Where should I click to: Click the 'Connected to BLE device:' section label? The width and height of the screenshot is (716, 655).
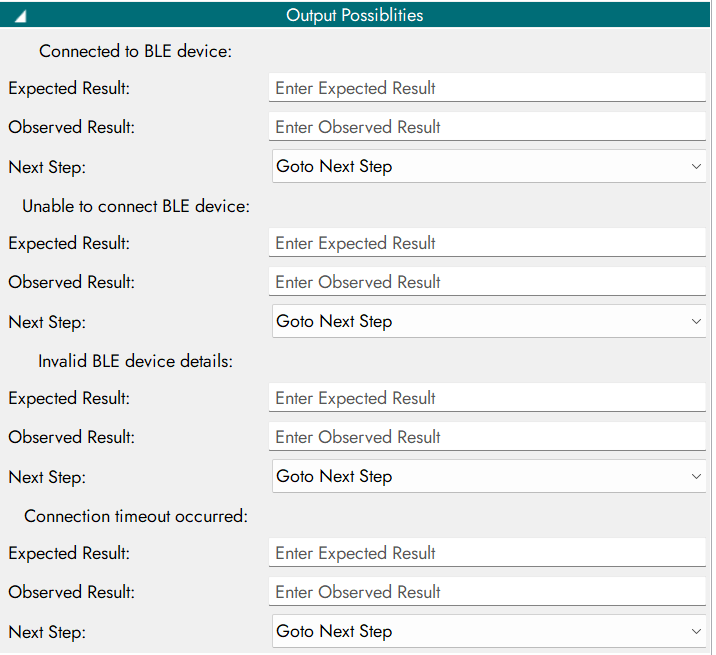point(135,51)
